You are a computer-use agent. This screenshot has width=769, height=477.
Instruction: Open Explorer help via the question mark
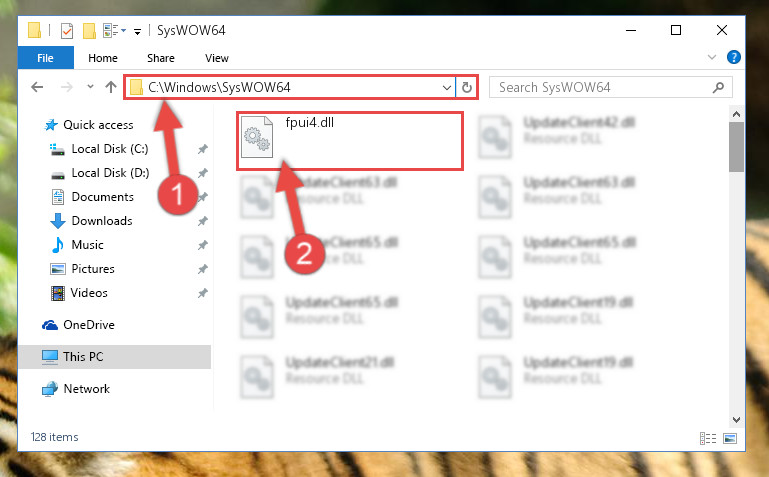click(734, 57)
